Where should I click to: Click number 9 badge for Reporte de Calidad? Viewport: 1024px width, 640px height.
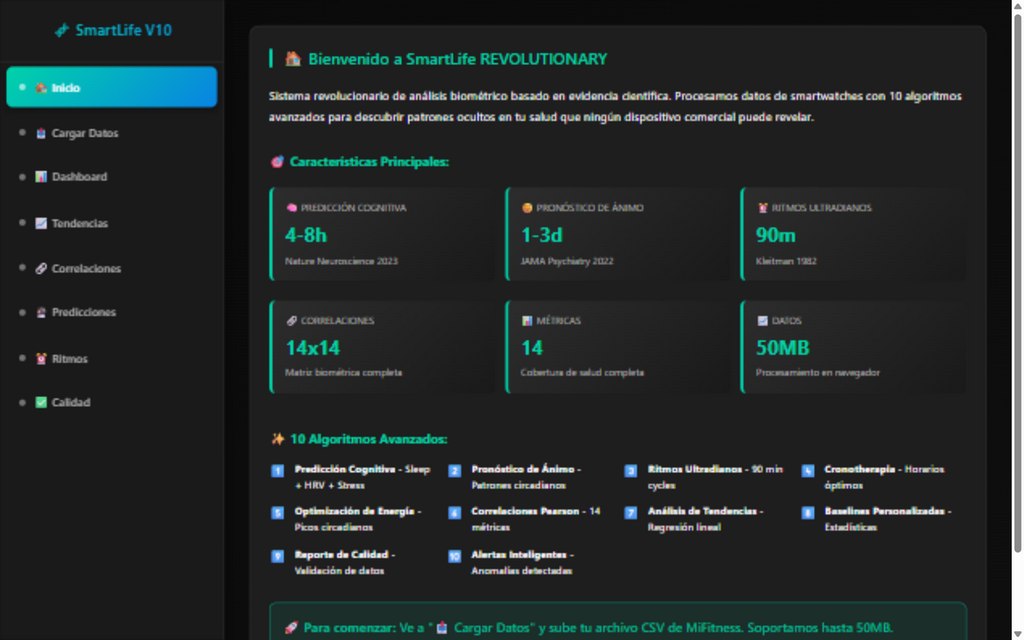click(278, 556)
